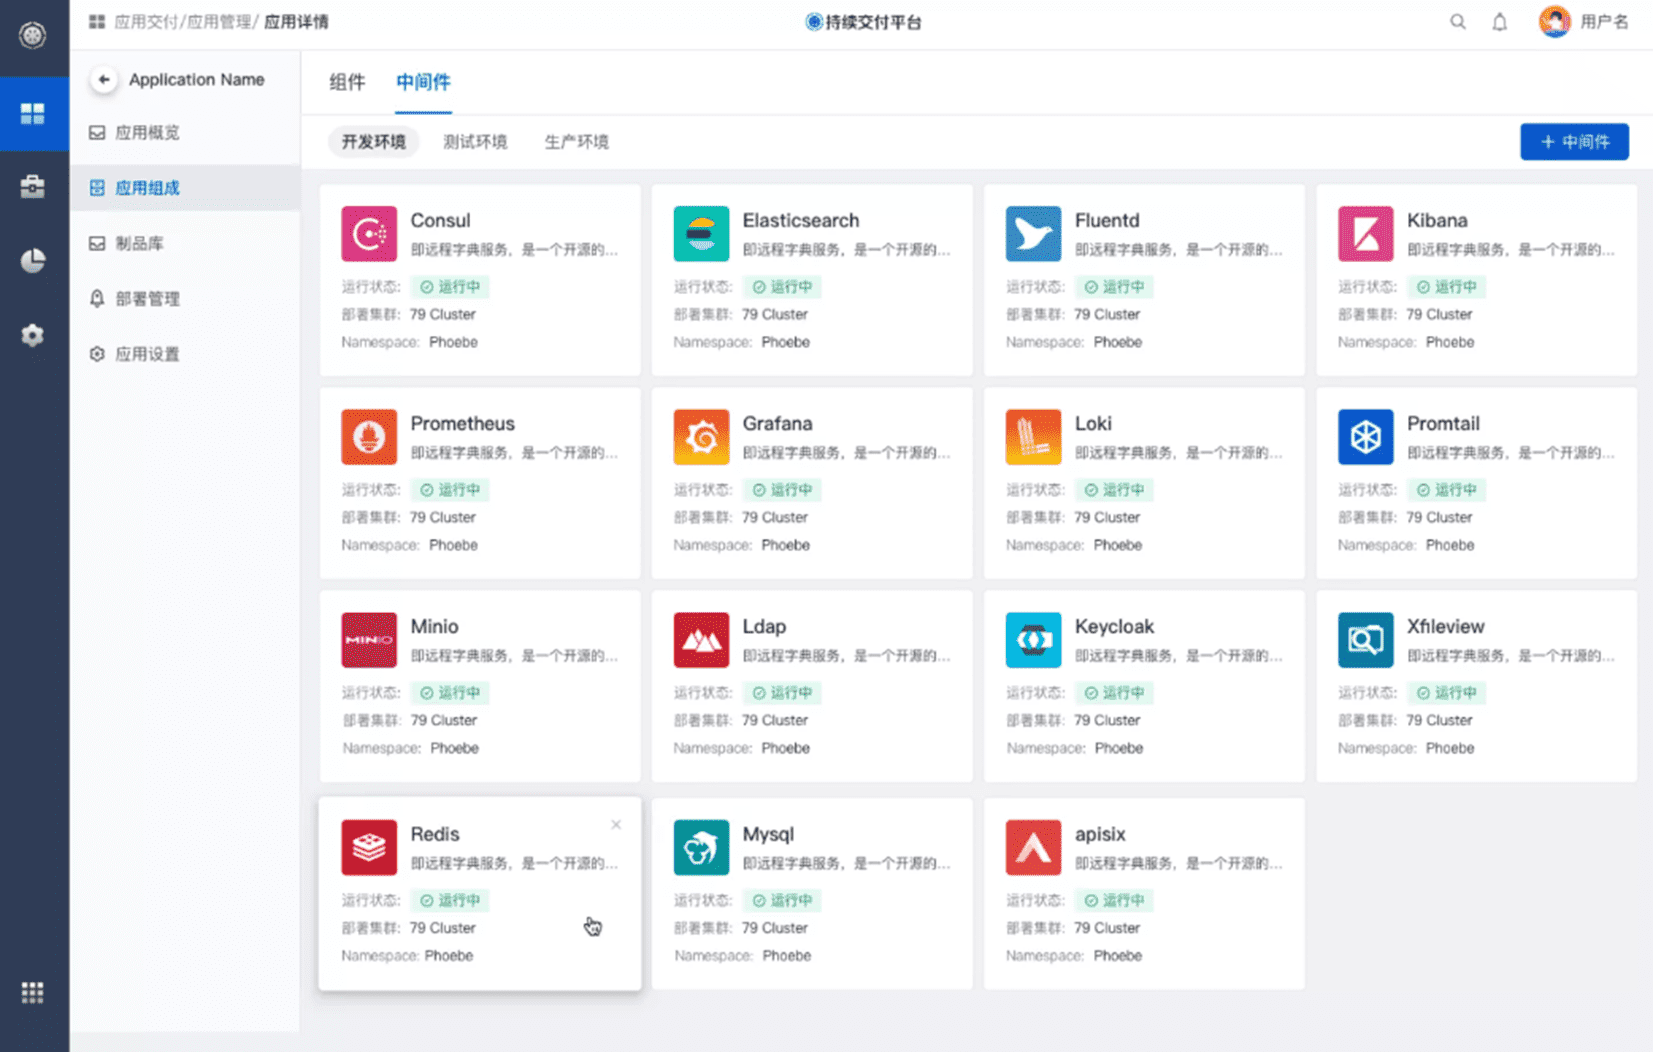
Task: Close the Redis card with X
Action: click(x=616, y=825)
